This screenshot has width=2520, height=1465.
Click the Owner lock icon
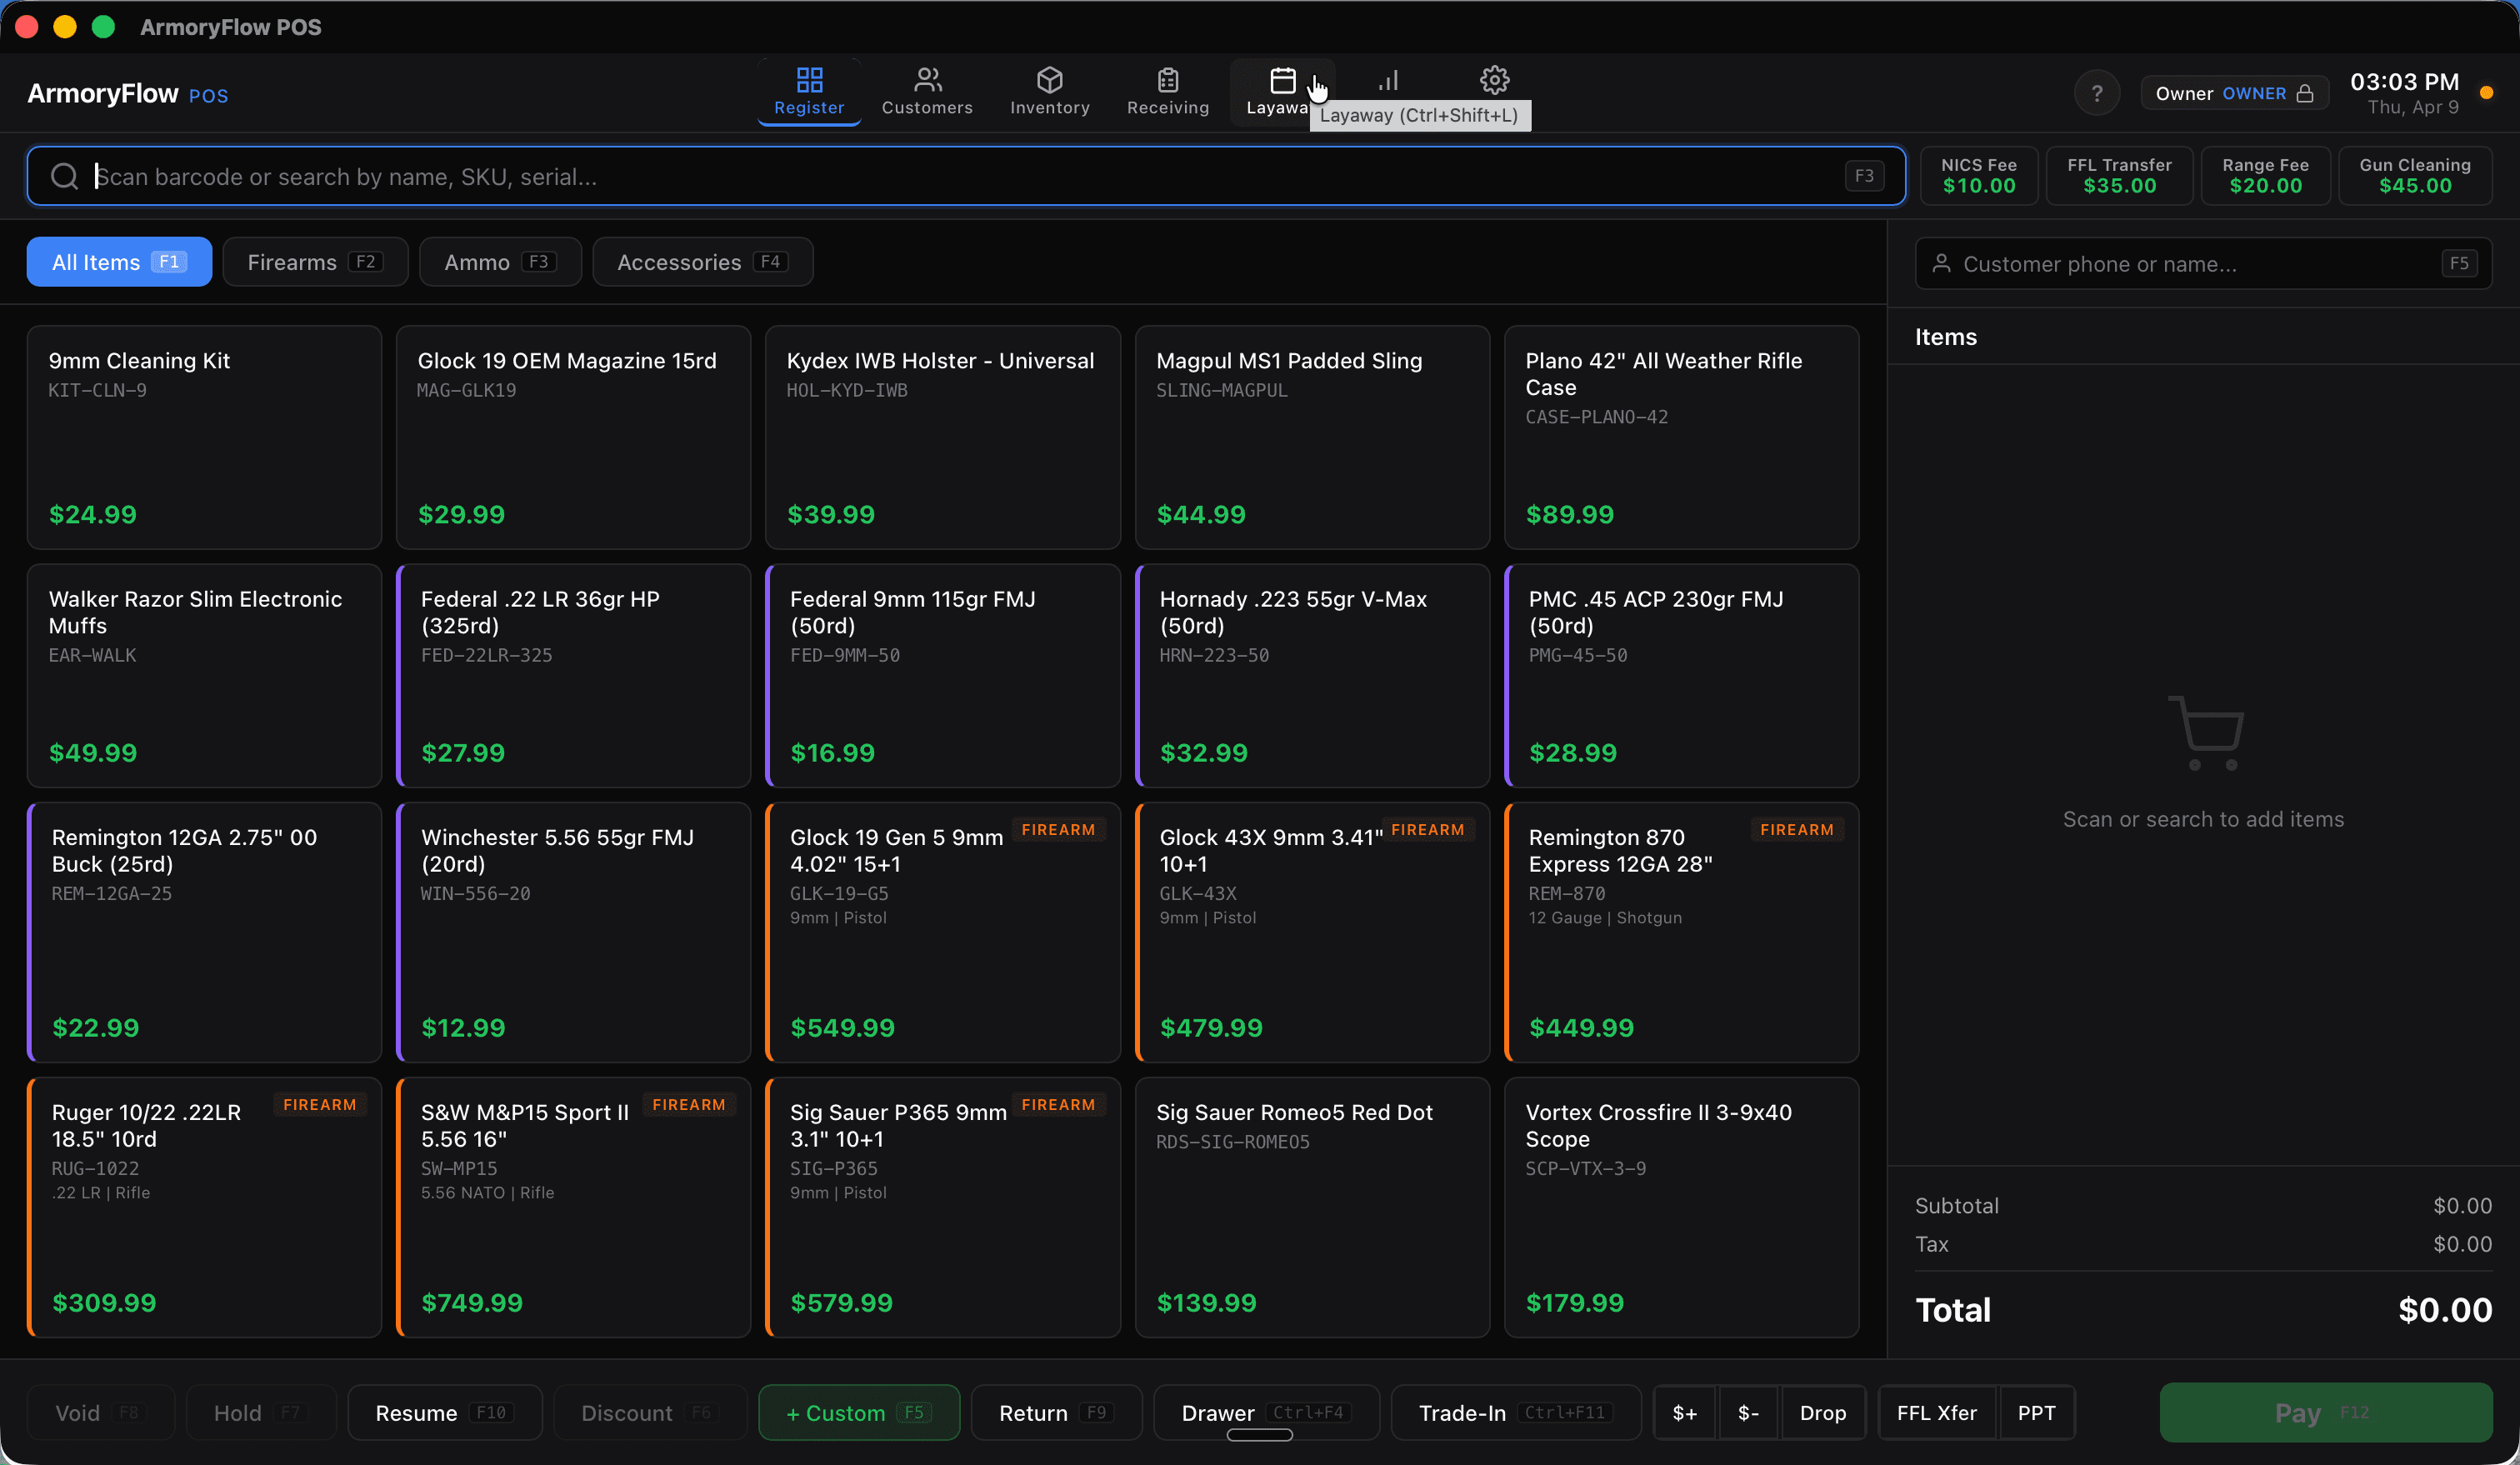click(2305, 92)
